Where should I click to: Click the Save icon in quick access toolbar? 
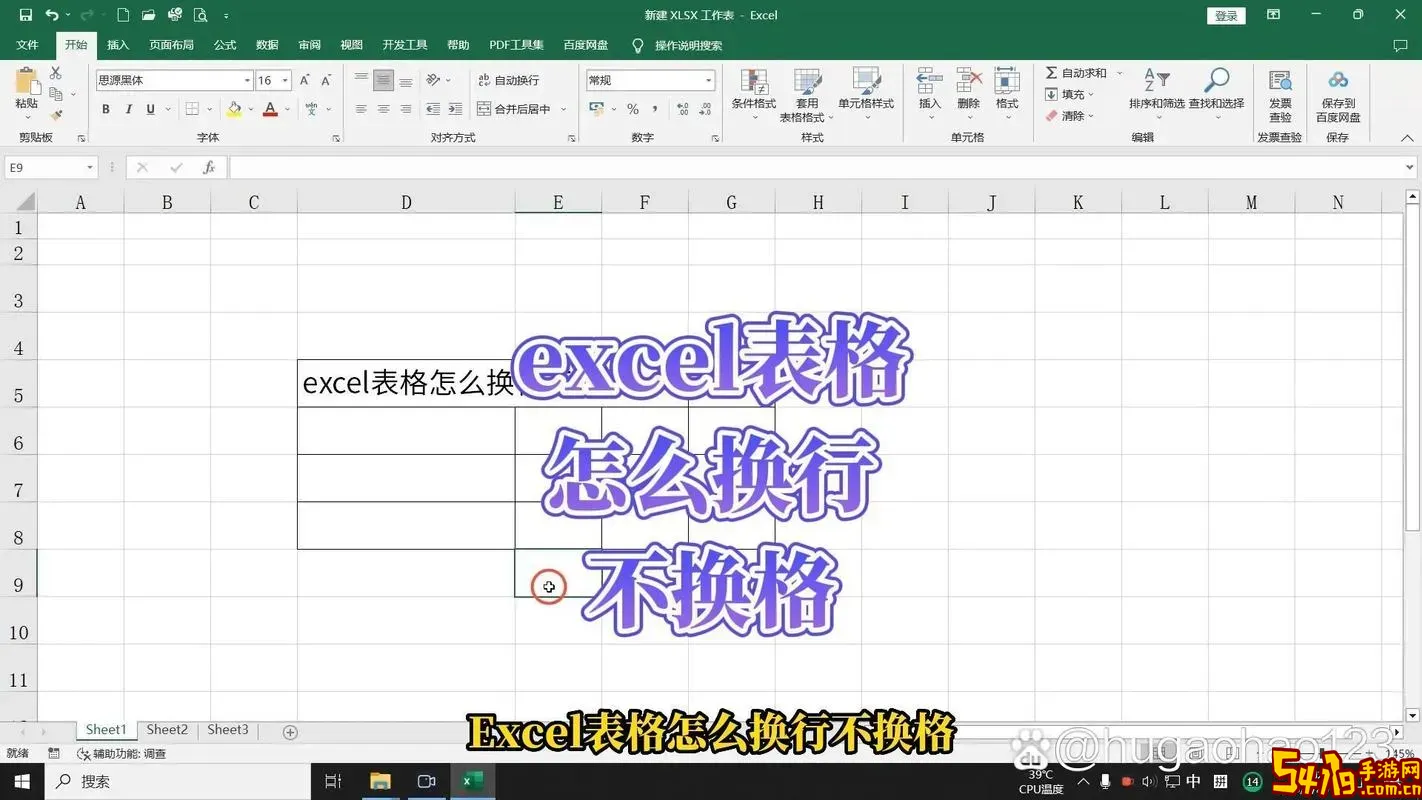point(26,15)
